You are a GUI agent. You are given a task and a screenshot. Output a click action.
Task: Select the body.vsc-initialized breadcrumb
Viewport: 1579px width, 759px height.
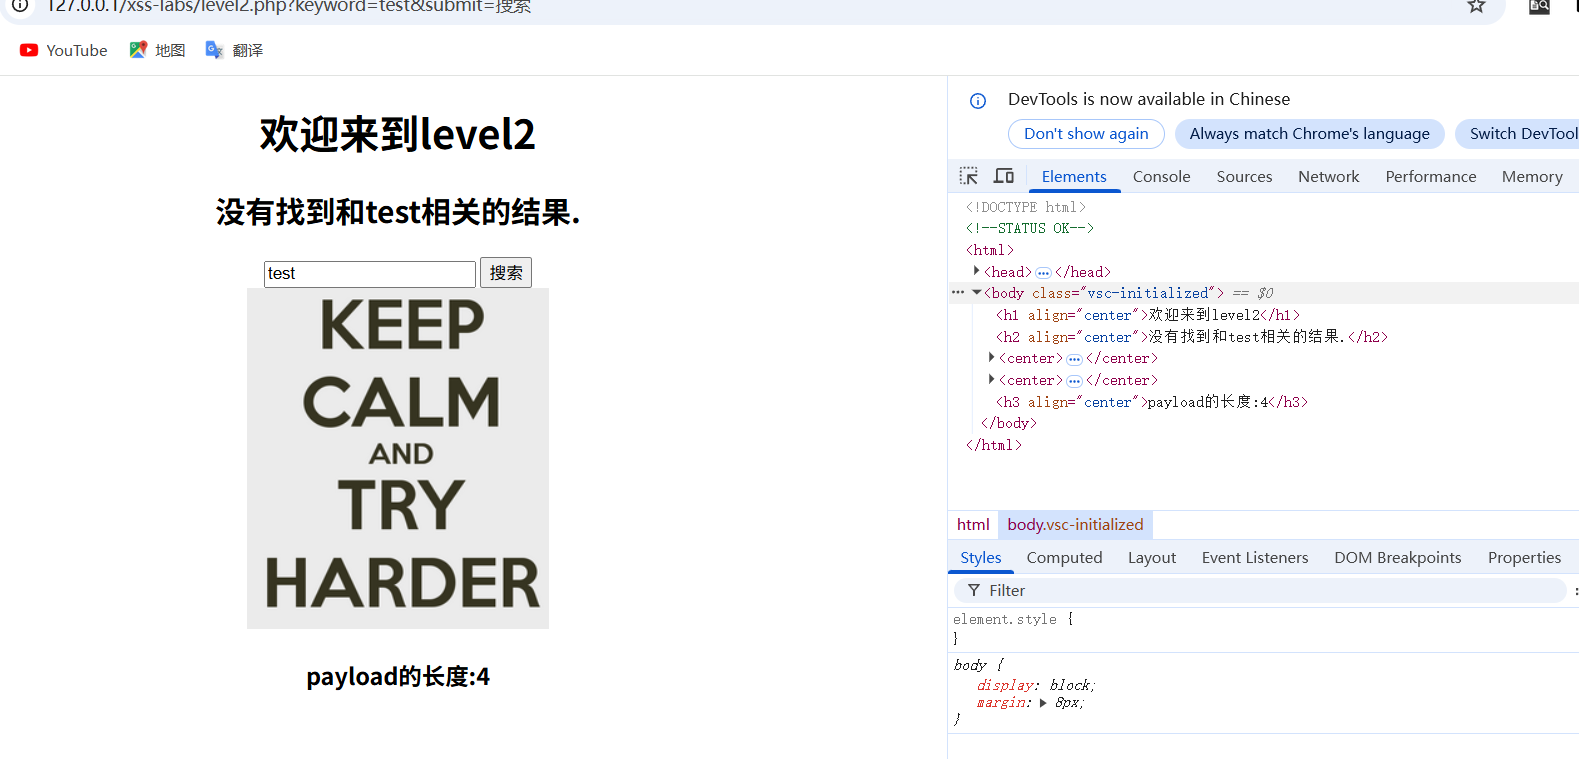pyautogui.click(x=1075, y=524)
